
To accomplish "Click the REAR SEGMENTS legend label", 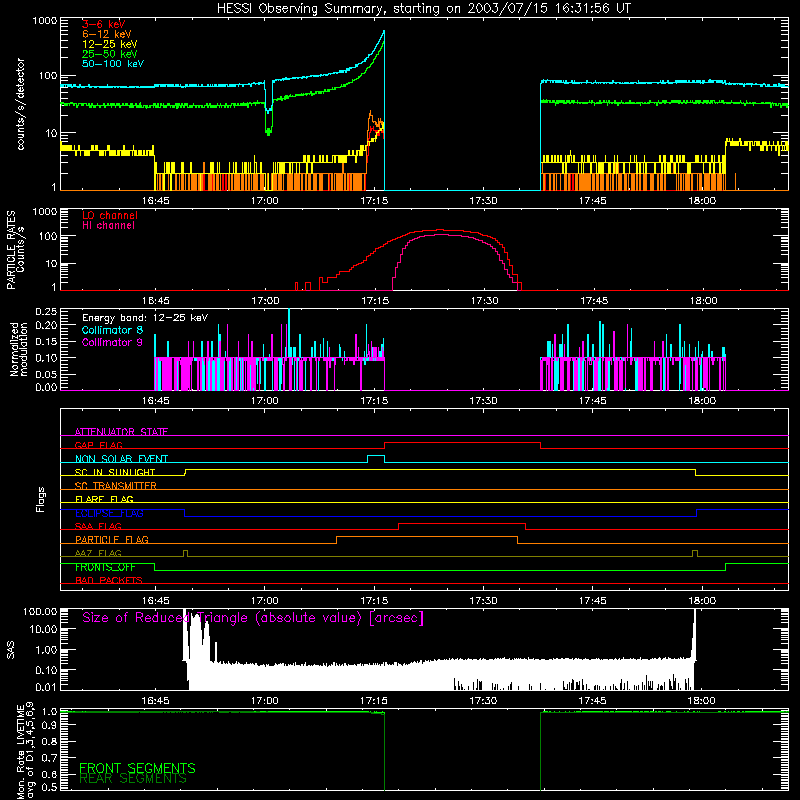I will tap(133, 779).
